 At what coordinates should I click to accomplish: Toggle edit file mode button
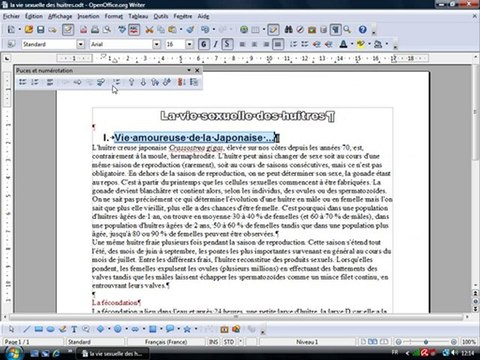[68, 30]
